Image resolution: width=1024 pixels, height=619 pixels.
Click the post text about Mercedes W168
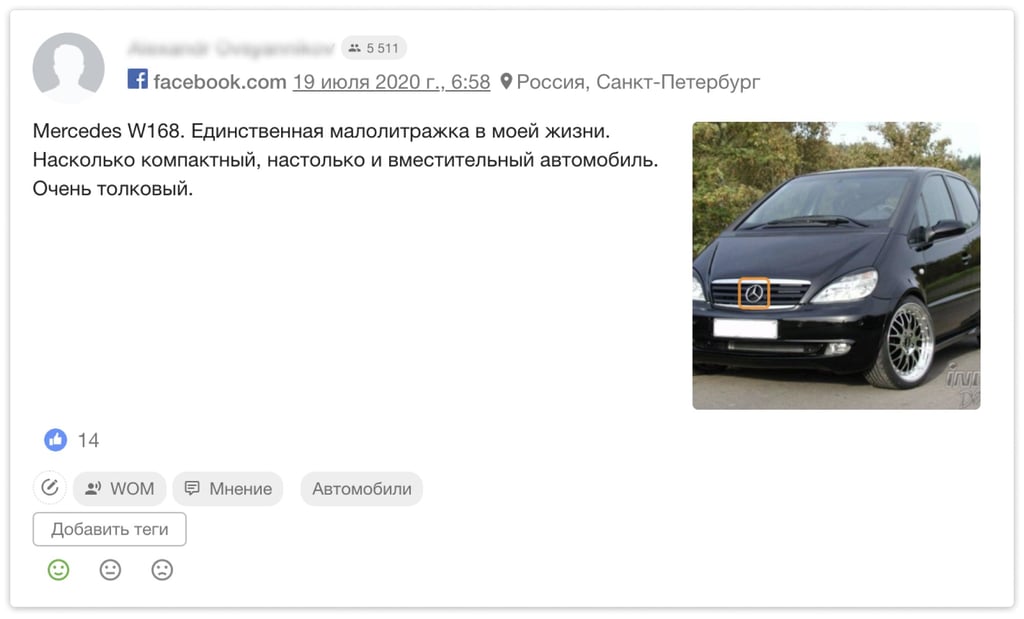(x=345, y=159)
